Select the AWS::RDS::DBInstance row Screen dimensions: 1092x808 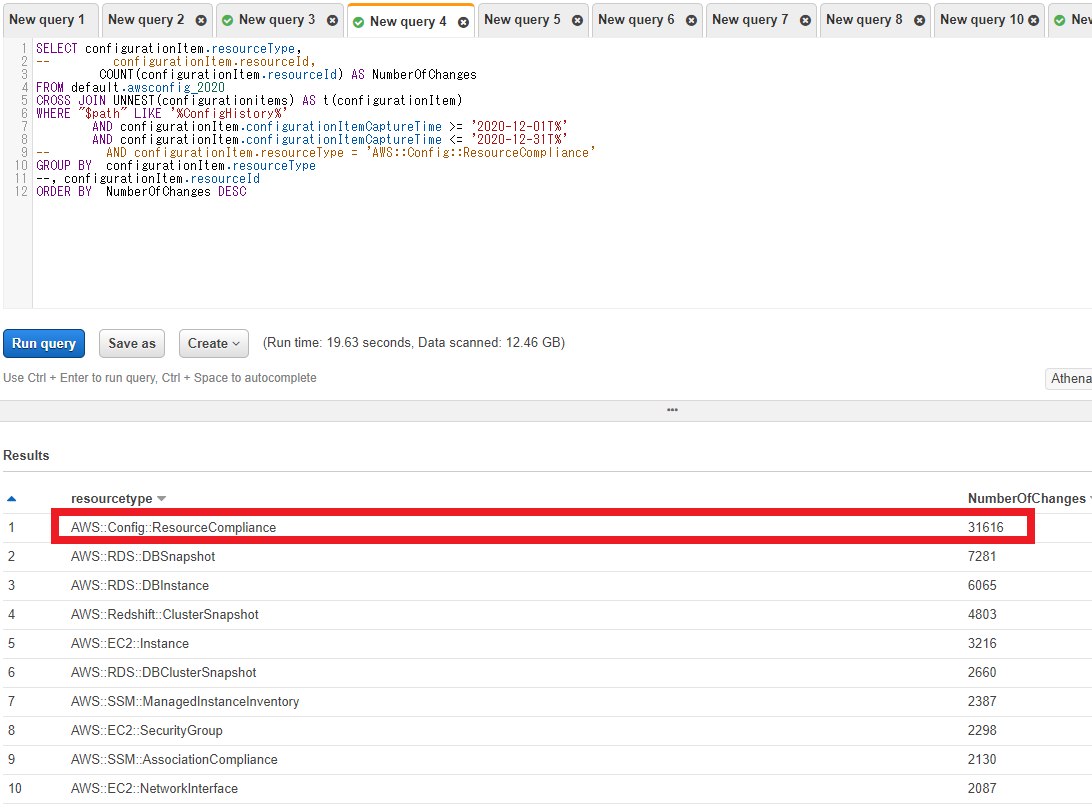[x=547, y=586]
